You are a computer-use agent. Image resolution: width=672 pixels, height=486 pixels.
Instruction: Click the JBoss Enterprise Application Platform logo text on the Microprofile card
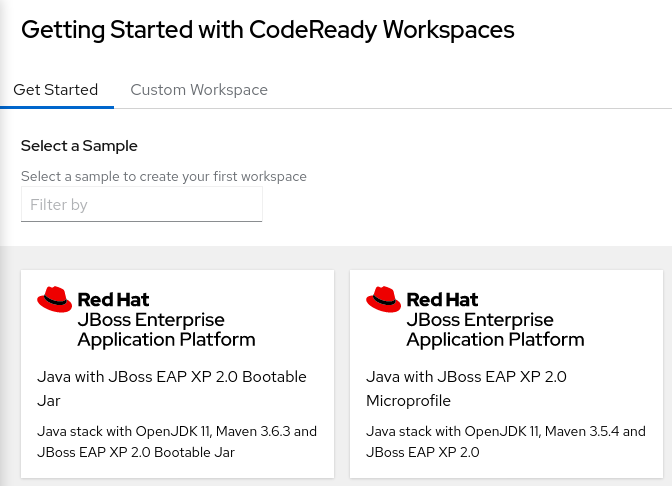coord(495,330)
